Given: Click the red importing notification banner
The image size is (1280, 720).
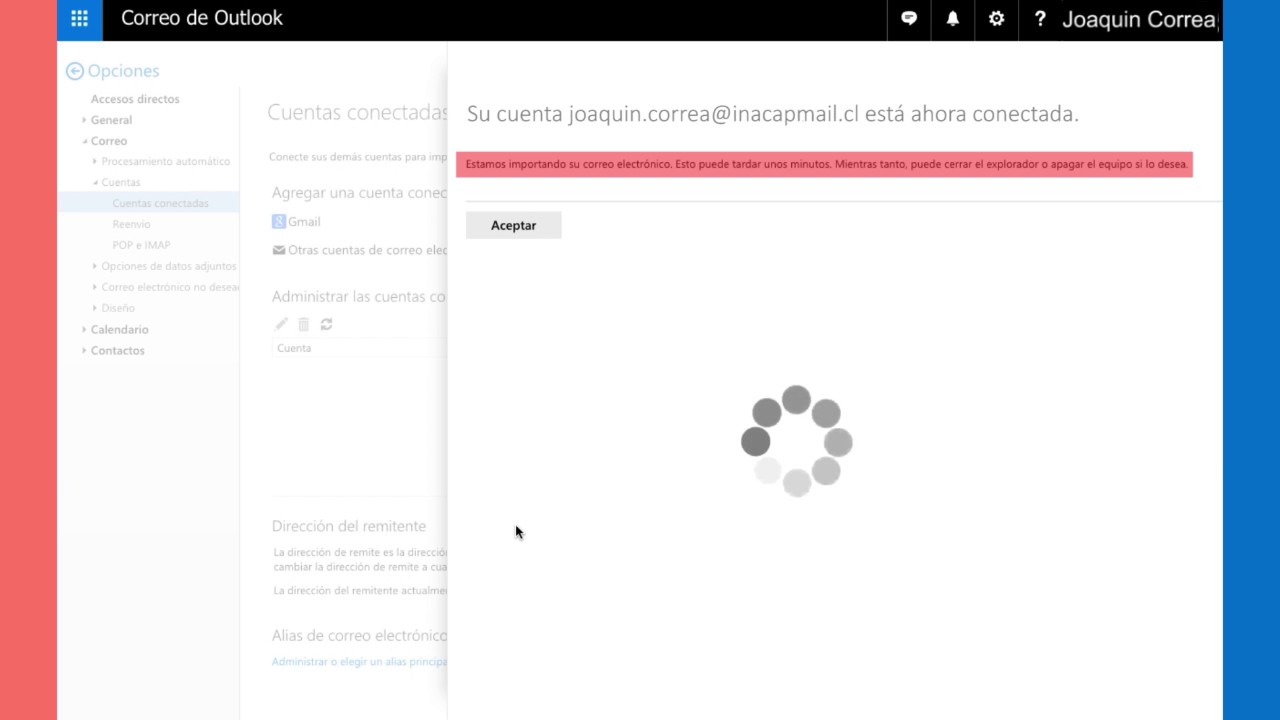Looking at the screenshot, I should coord(824,164).
